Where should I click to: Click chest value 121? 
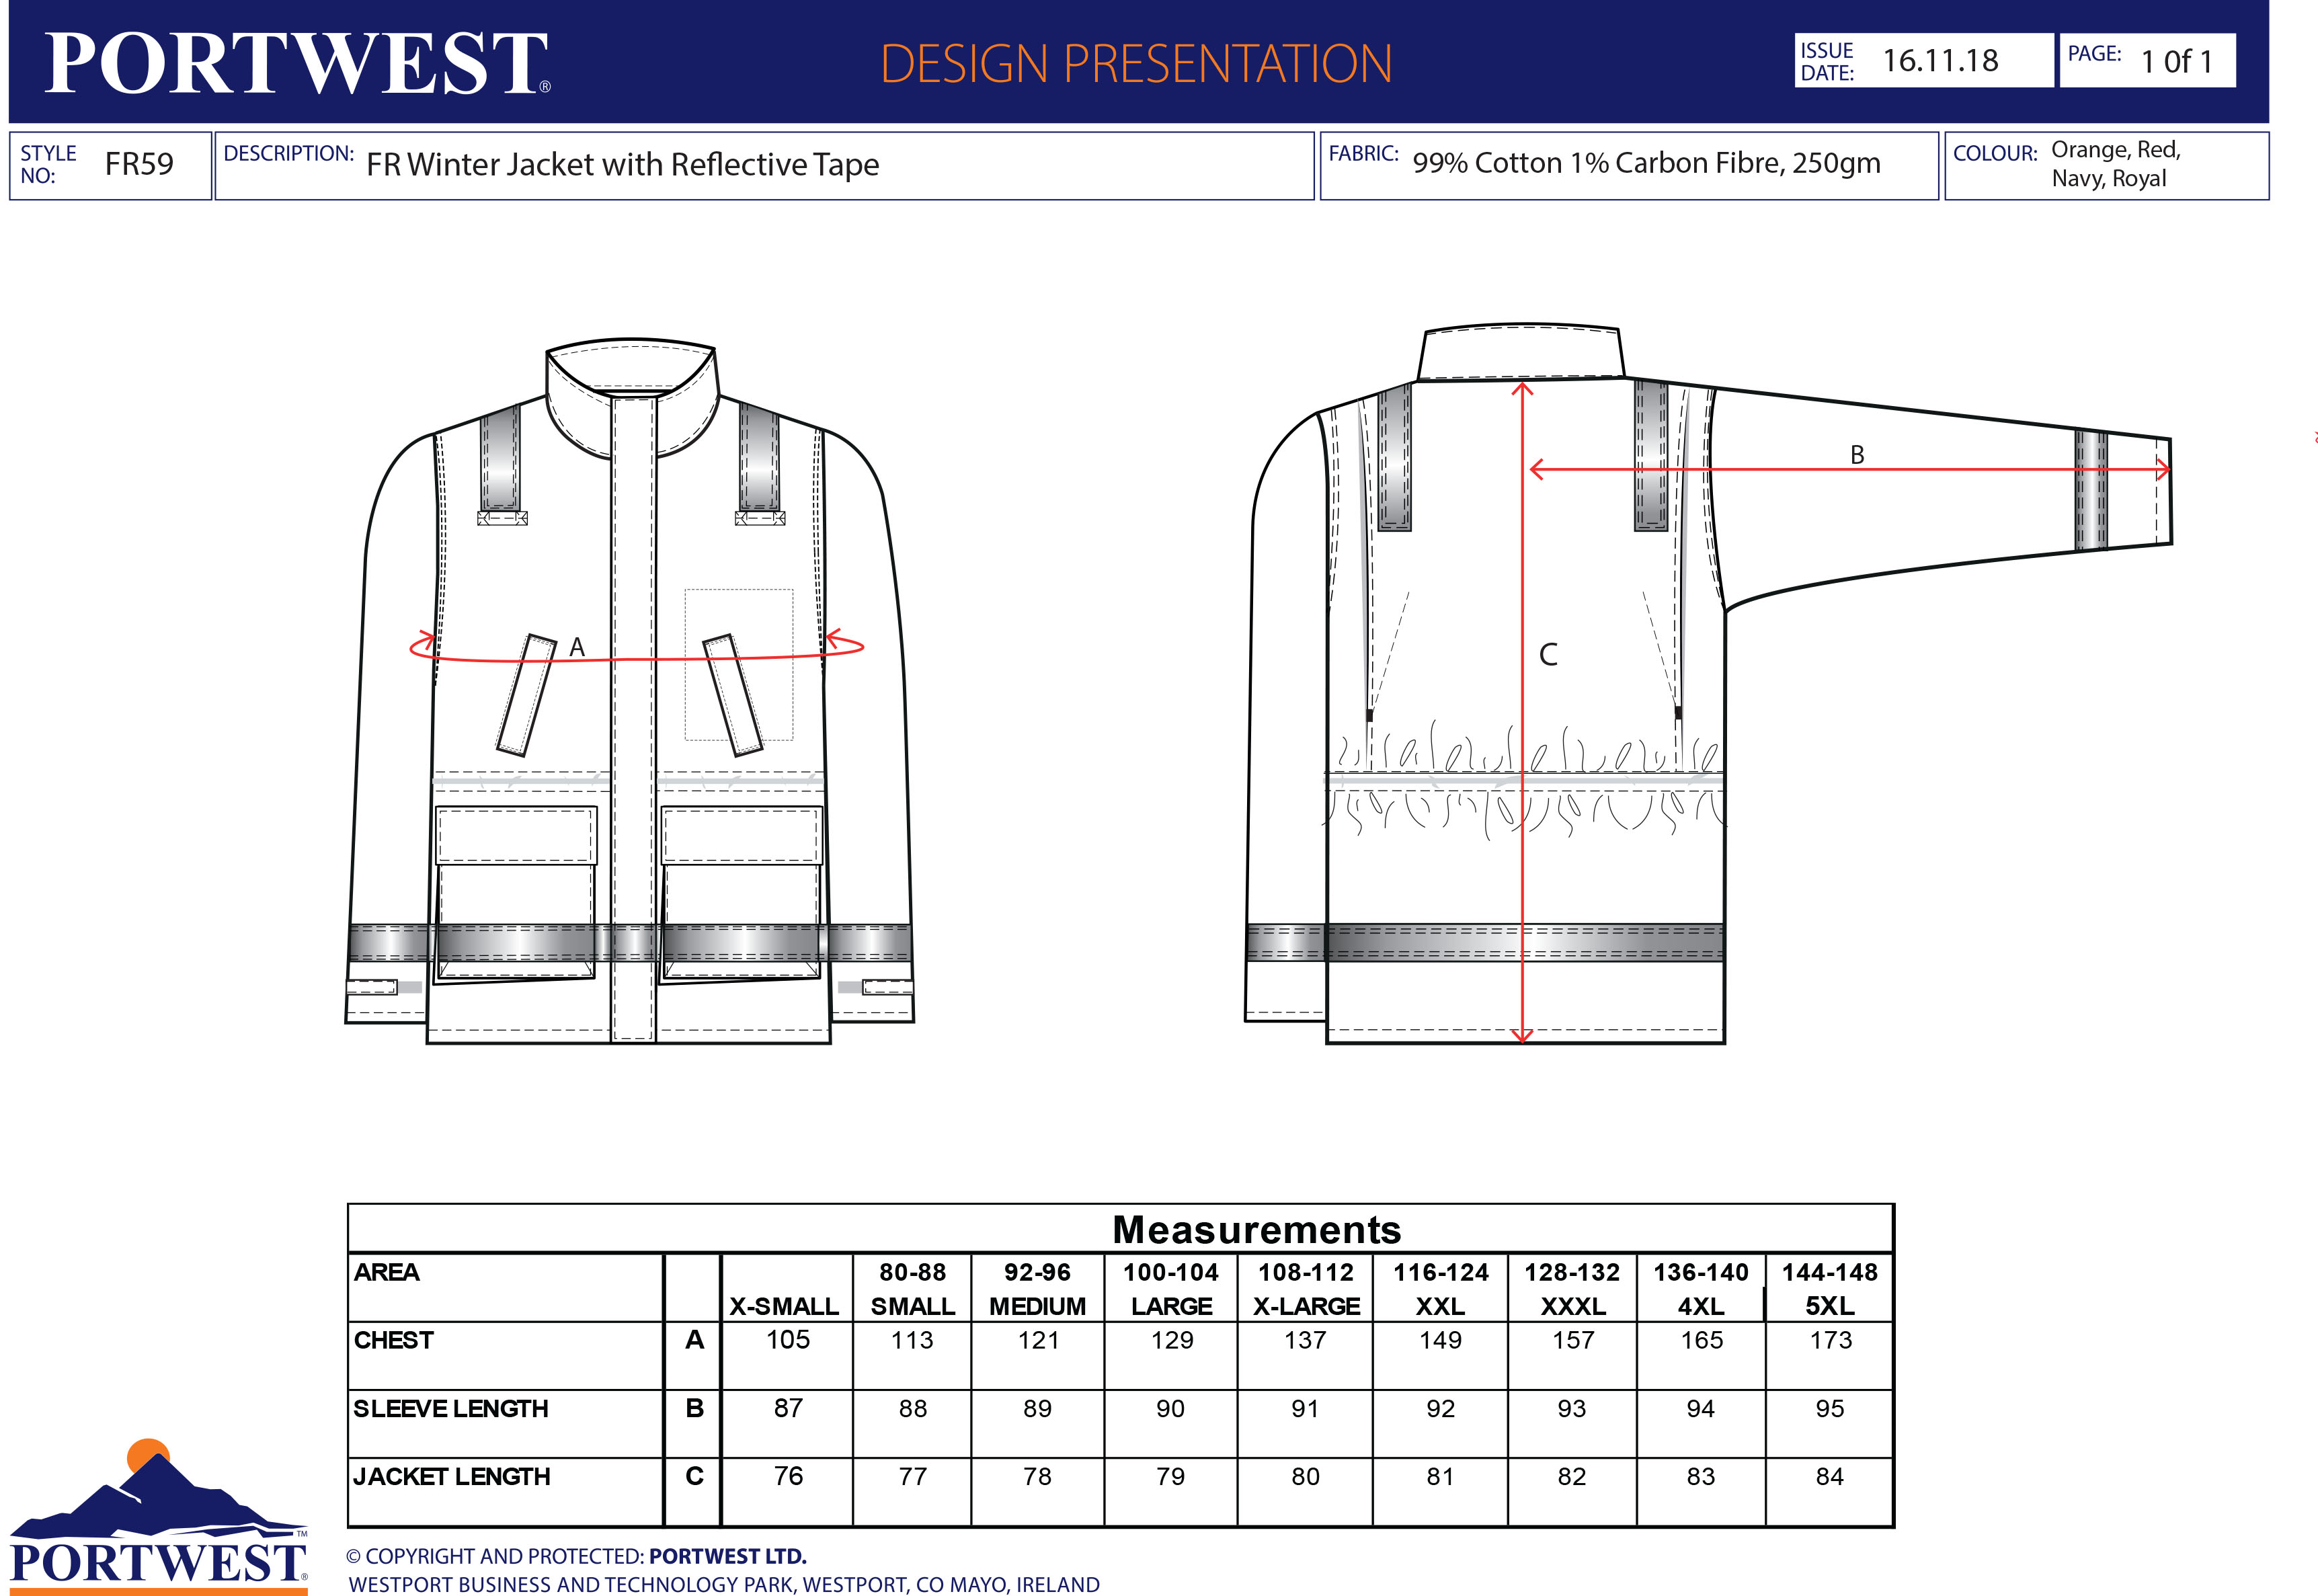[1038, 1340]
